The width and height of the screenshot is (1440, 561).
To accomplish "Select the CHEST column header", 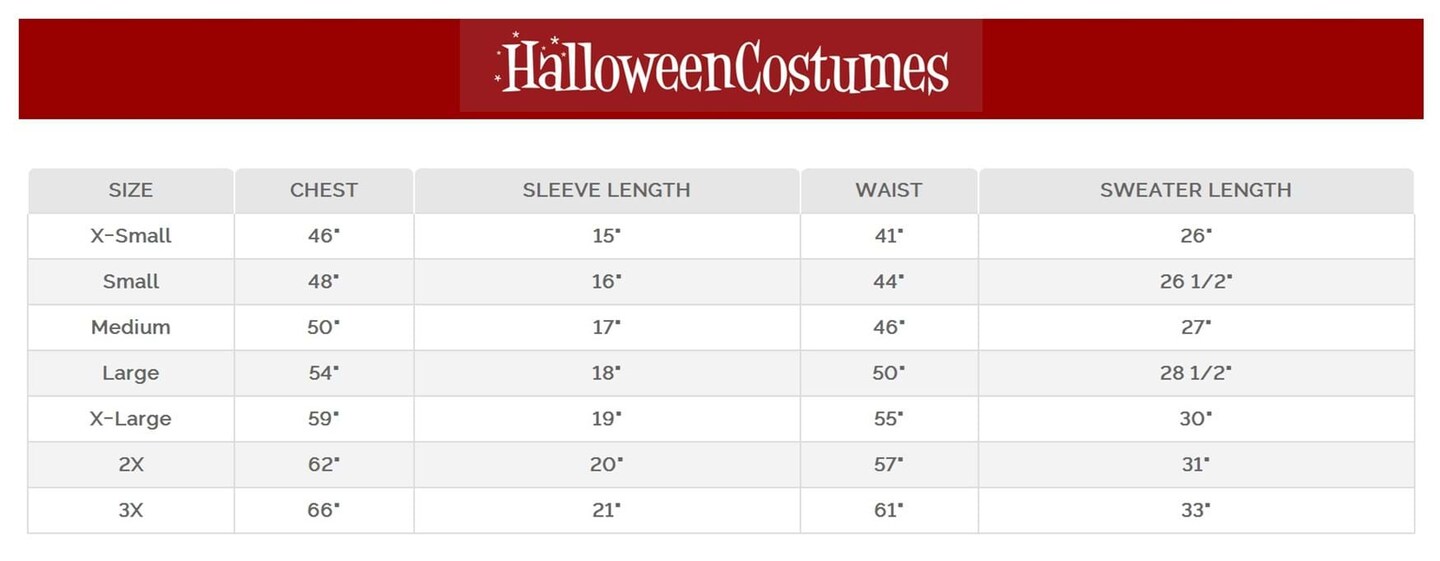I will pos(324,190).
